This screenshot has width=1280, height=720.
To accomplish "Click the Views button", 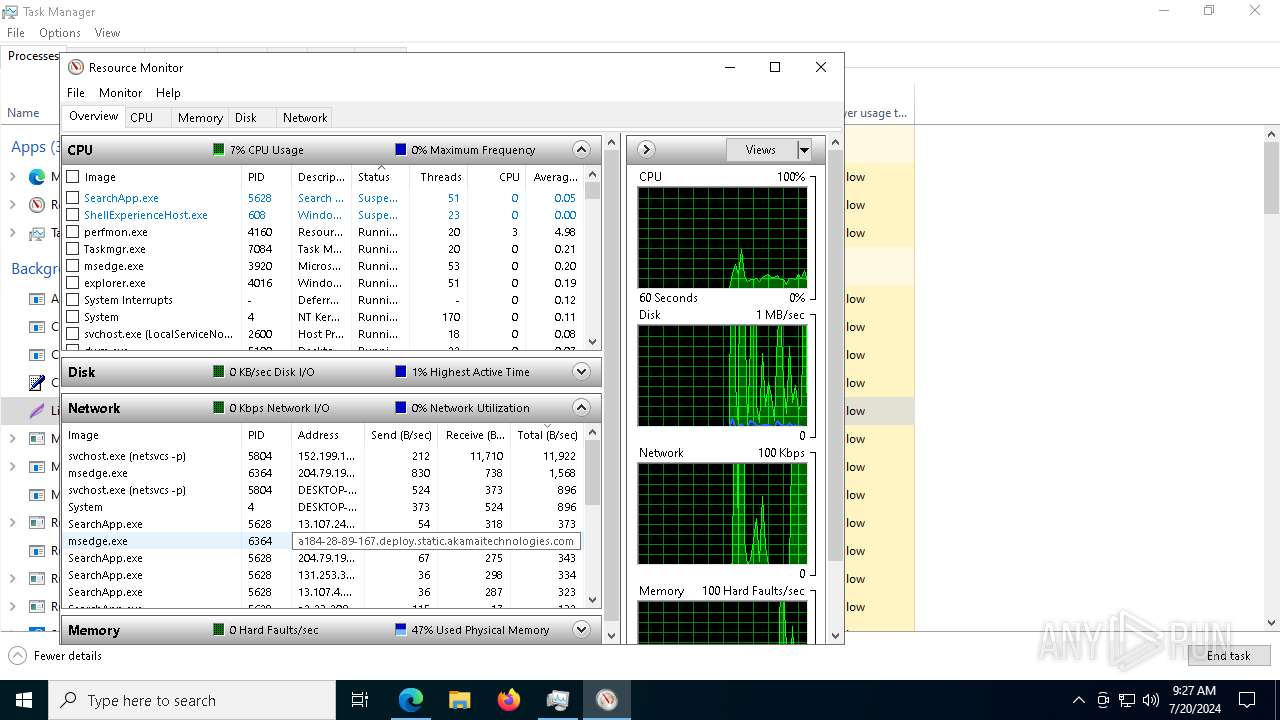I will pyautogui.click(x=761, y=150).
